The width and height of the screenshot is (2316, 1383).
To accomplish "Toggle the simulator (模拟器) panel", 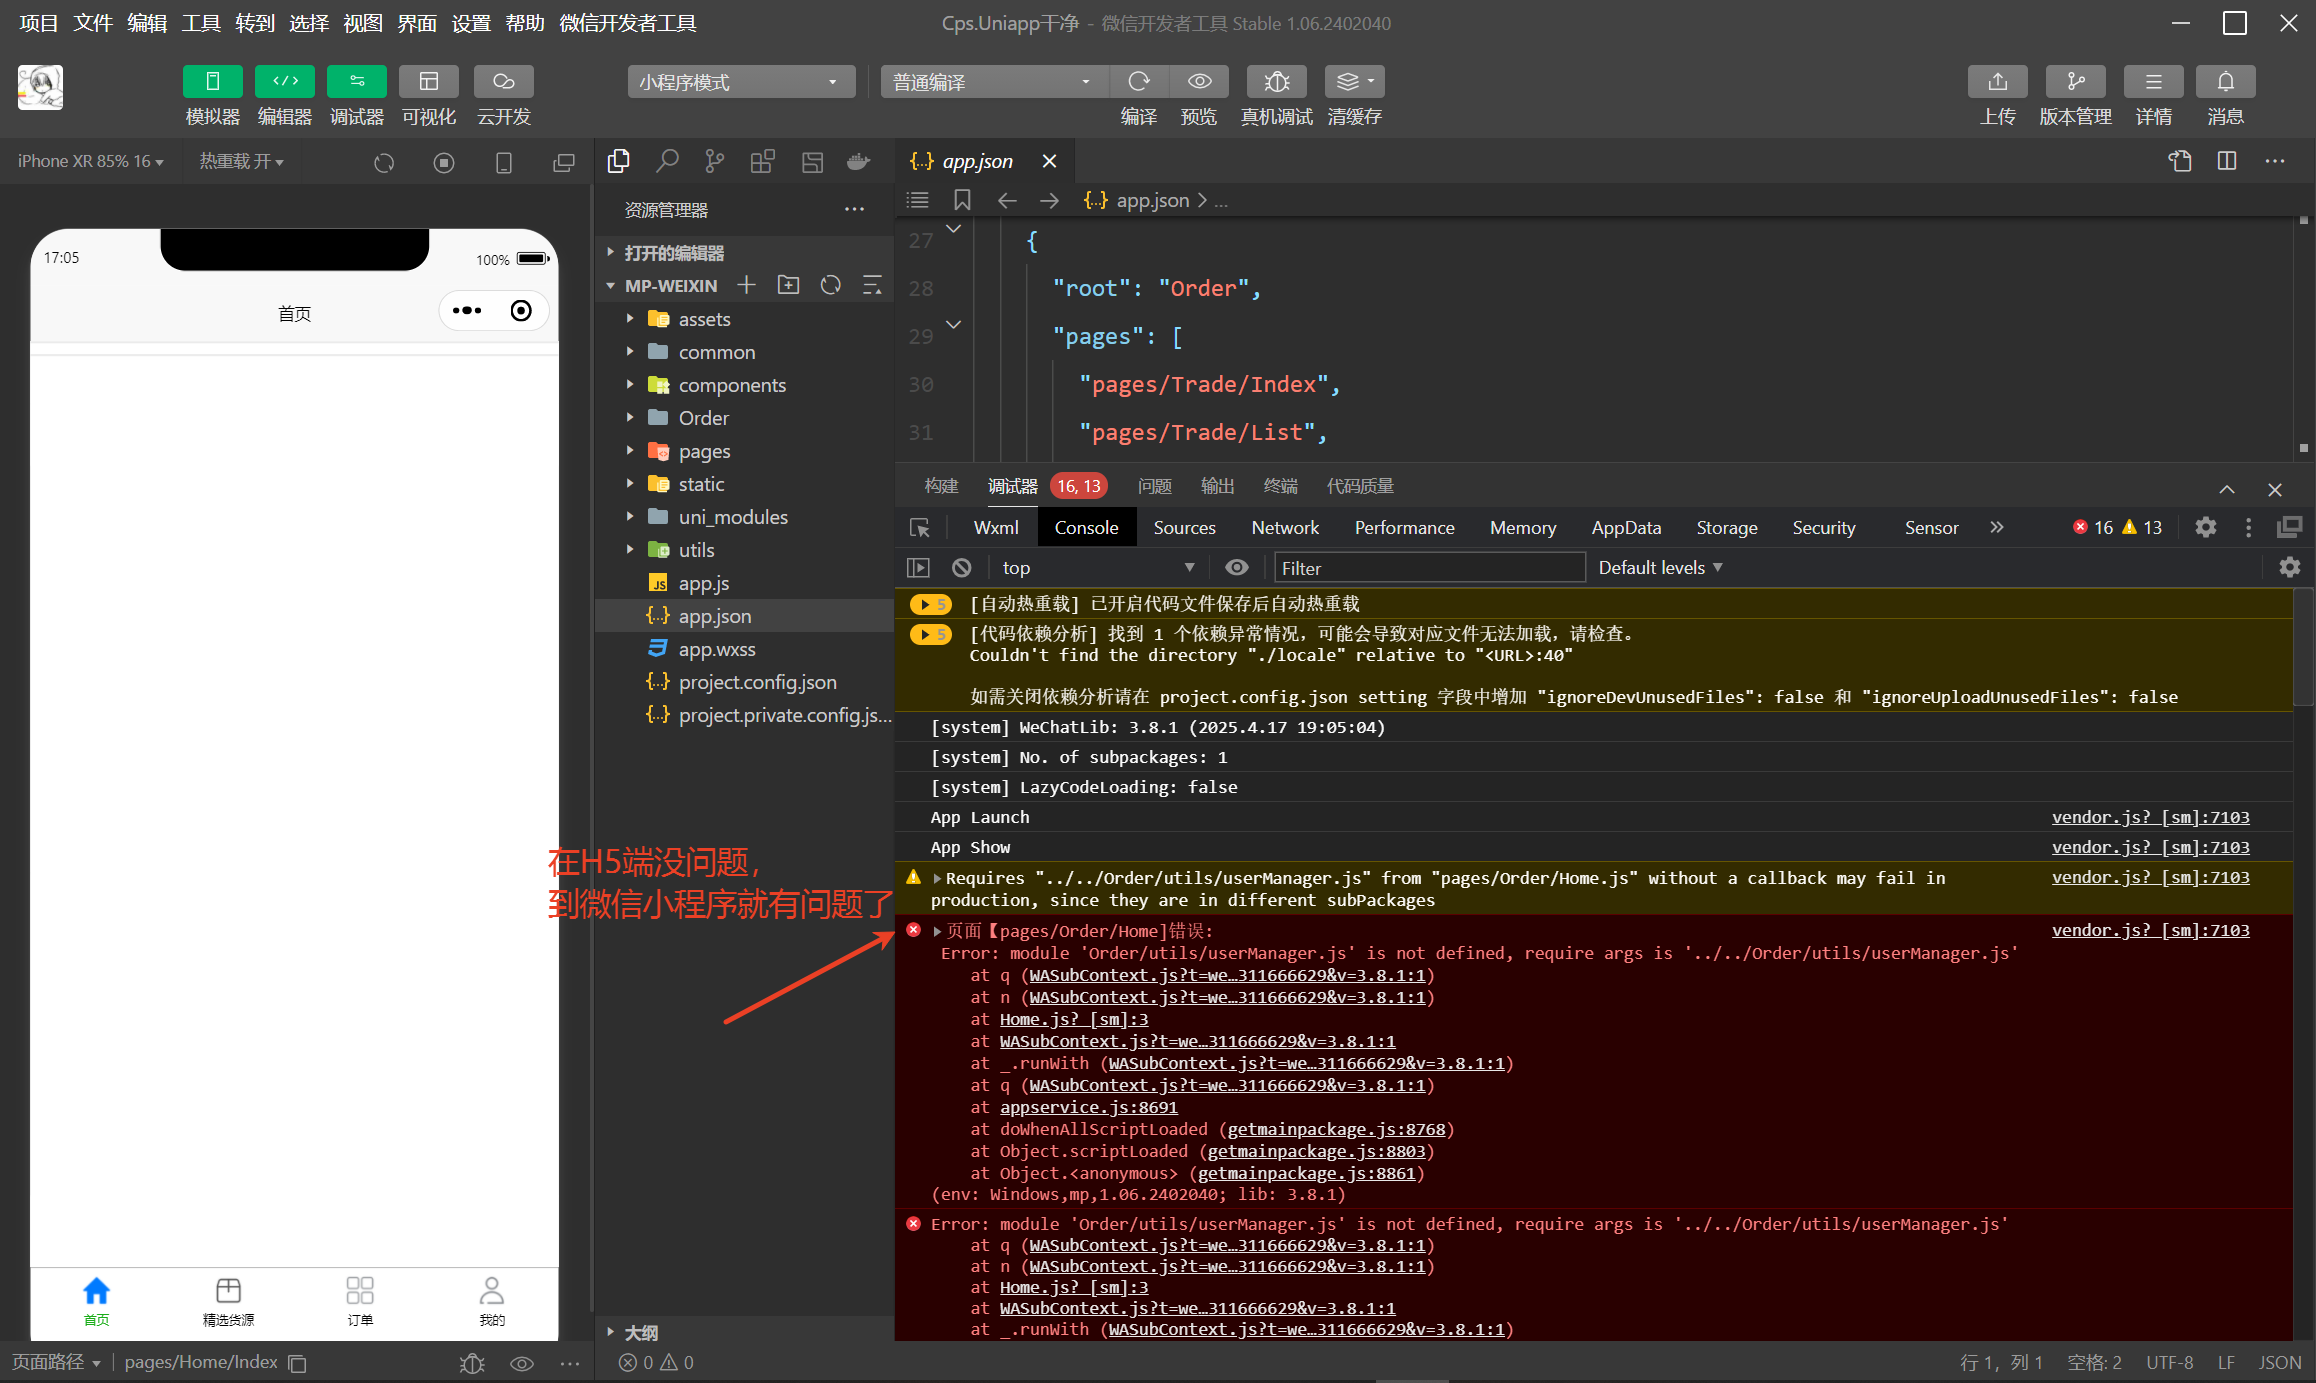I will coord(212,82).
